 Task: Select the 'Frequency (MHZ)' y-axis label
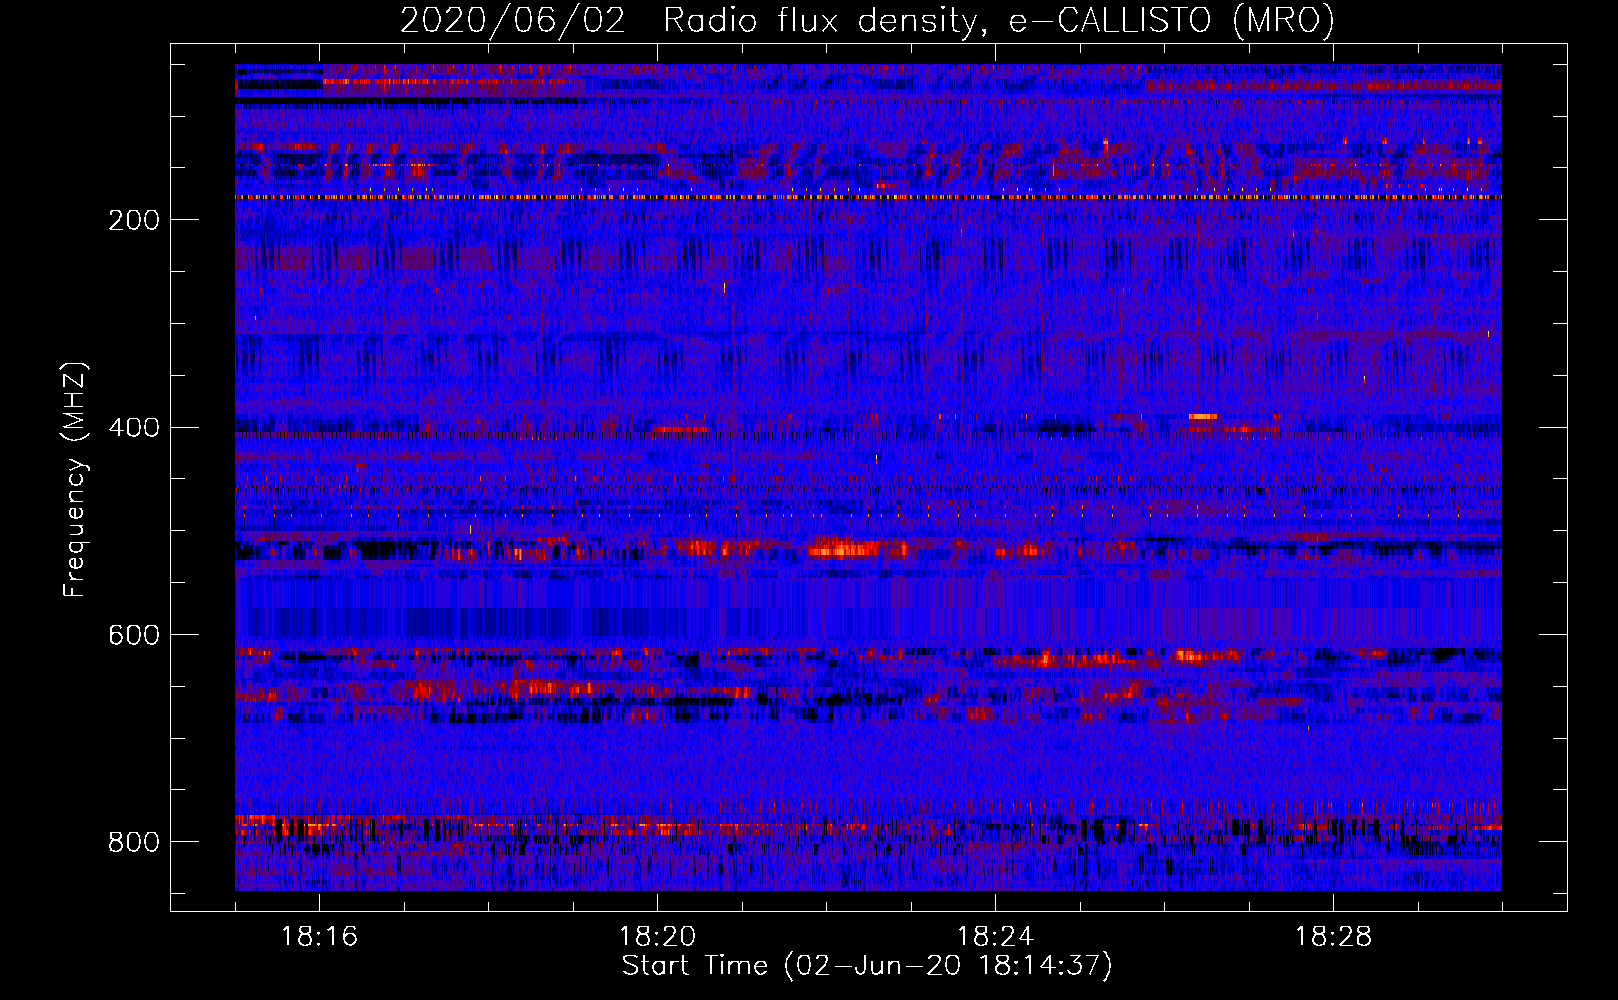pyautogui.click(x=75, y=479)
